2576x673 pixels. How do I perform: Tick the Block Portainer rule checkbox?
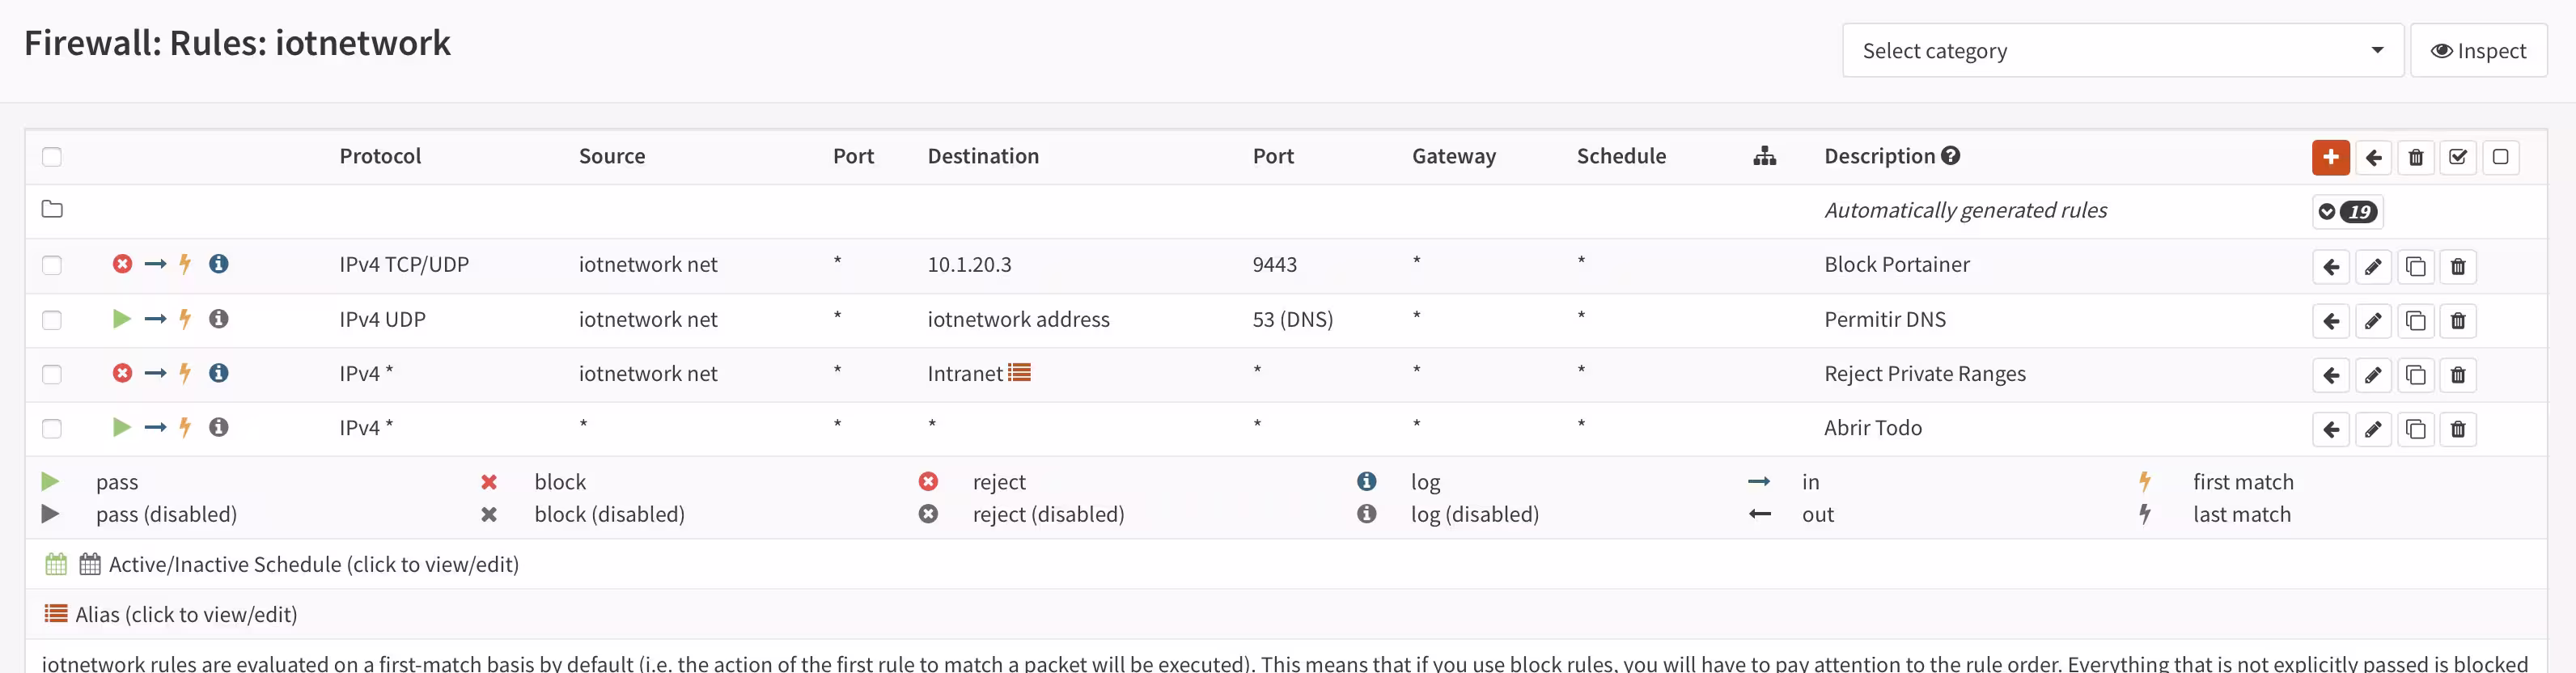[52, 265]
